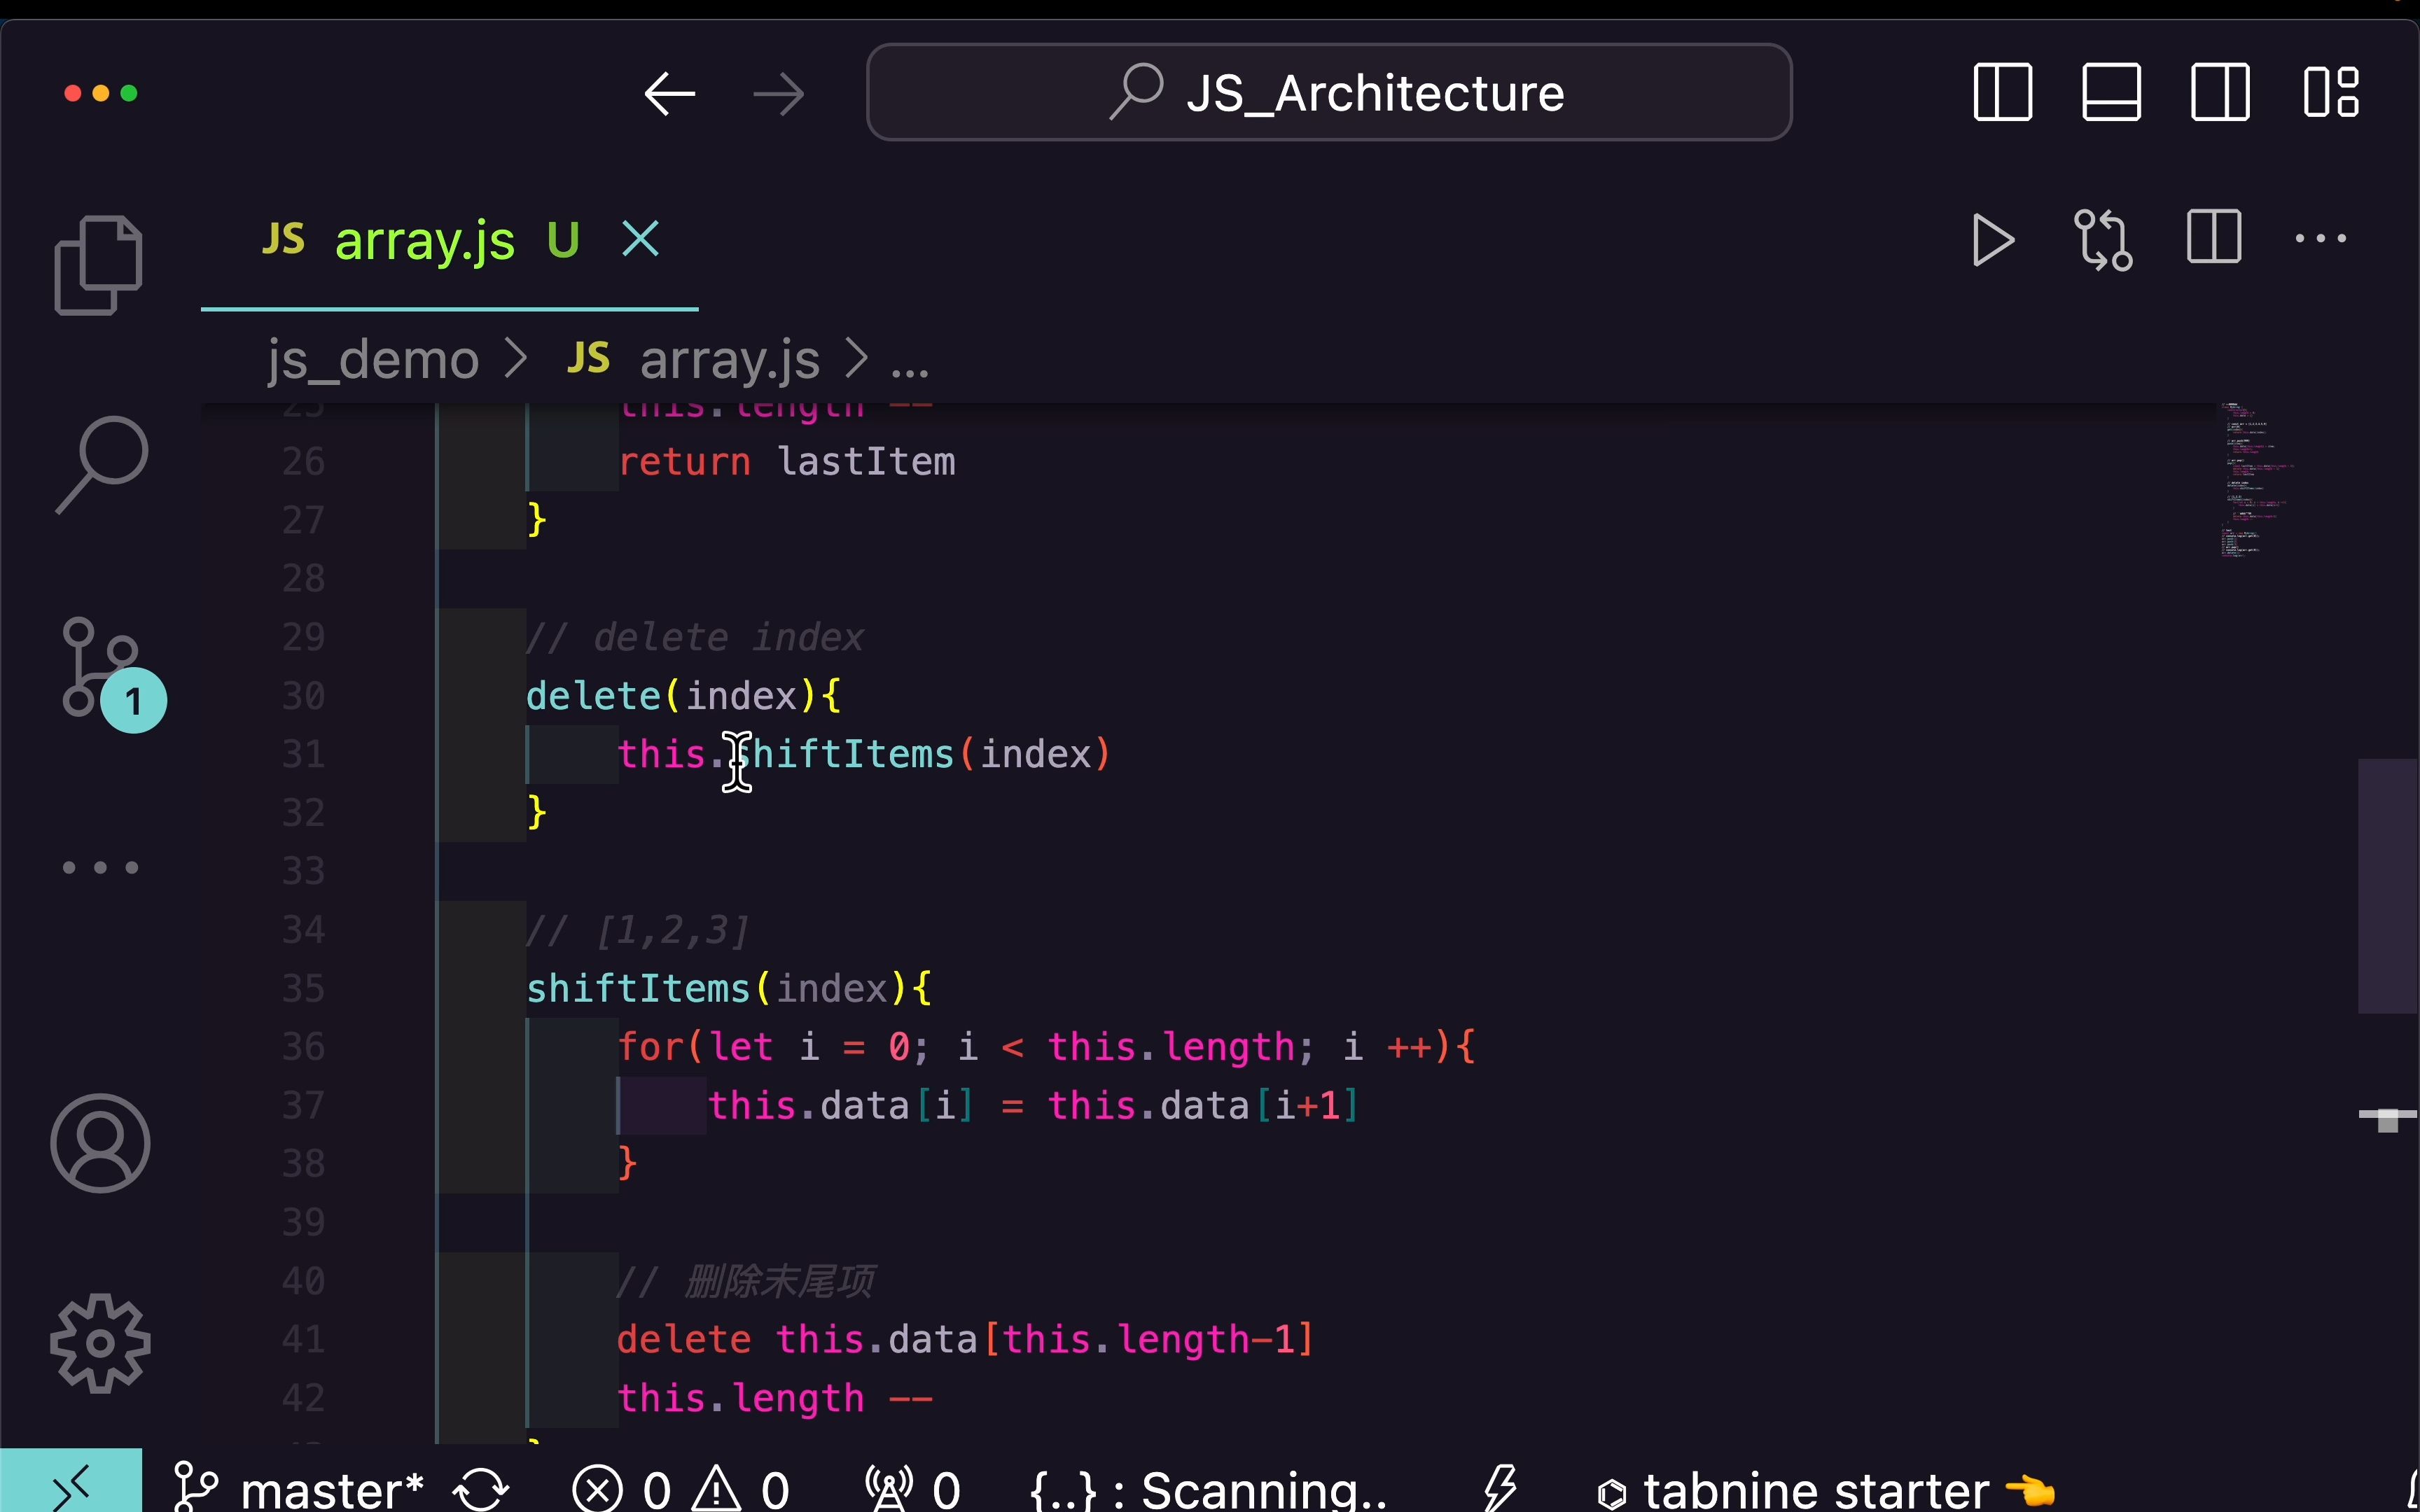Click line number 30 in the gutter
The height and width of the screenshot is (1512, 2420).
point(304,695)
